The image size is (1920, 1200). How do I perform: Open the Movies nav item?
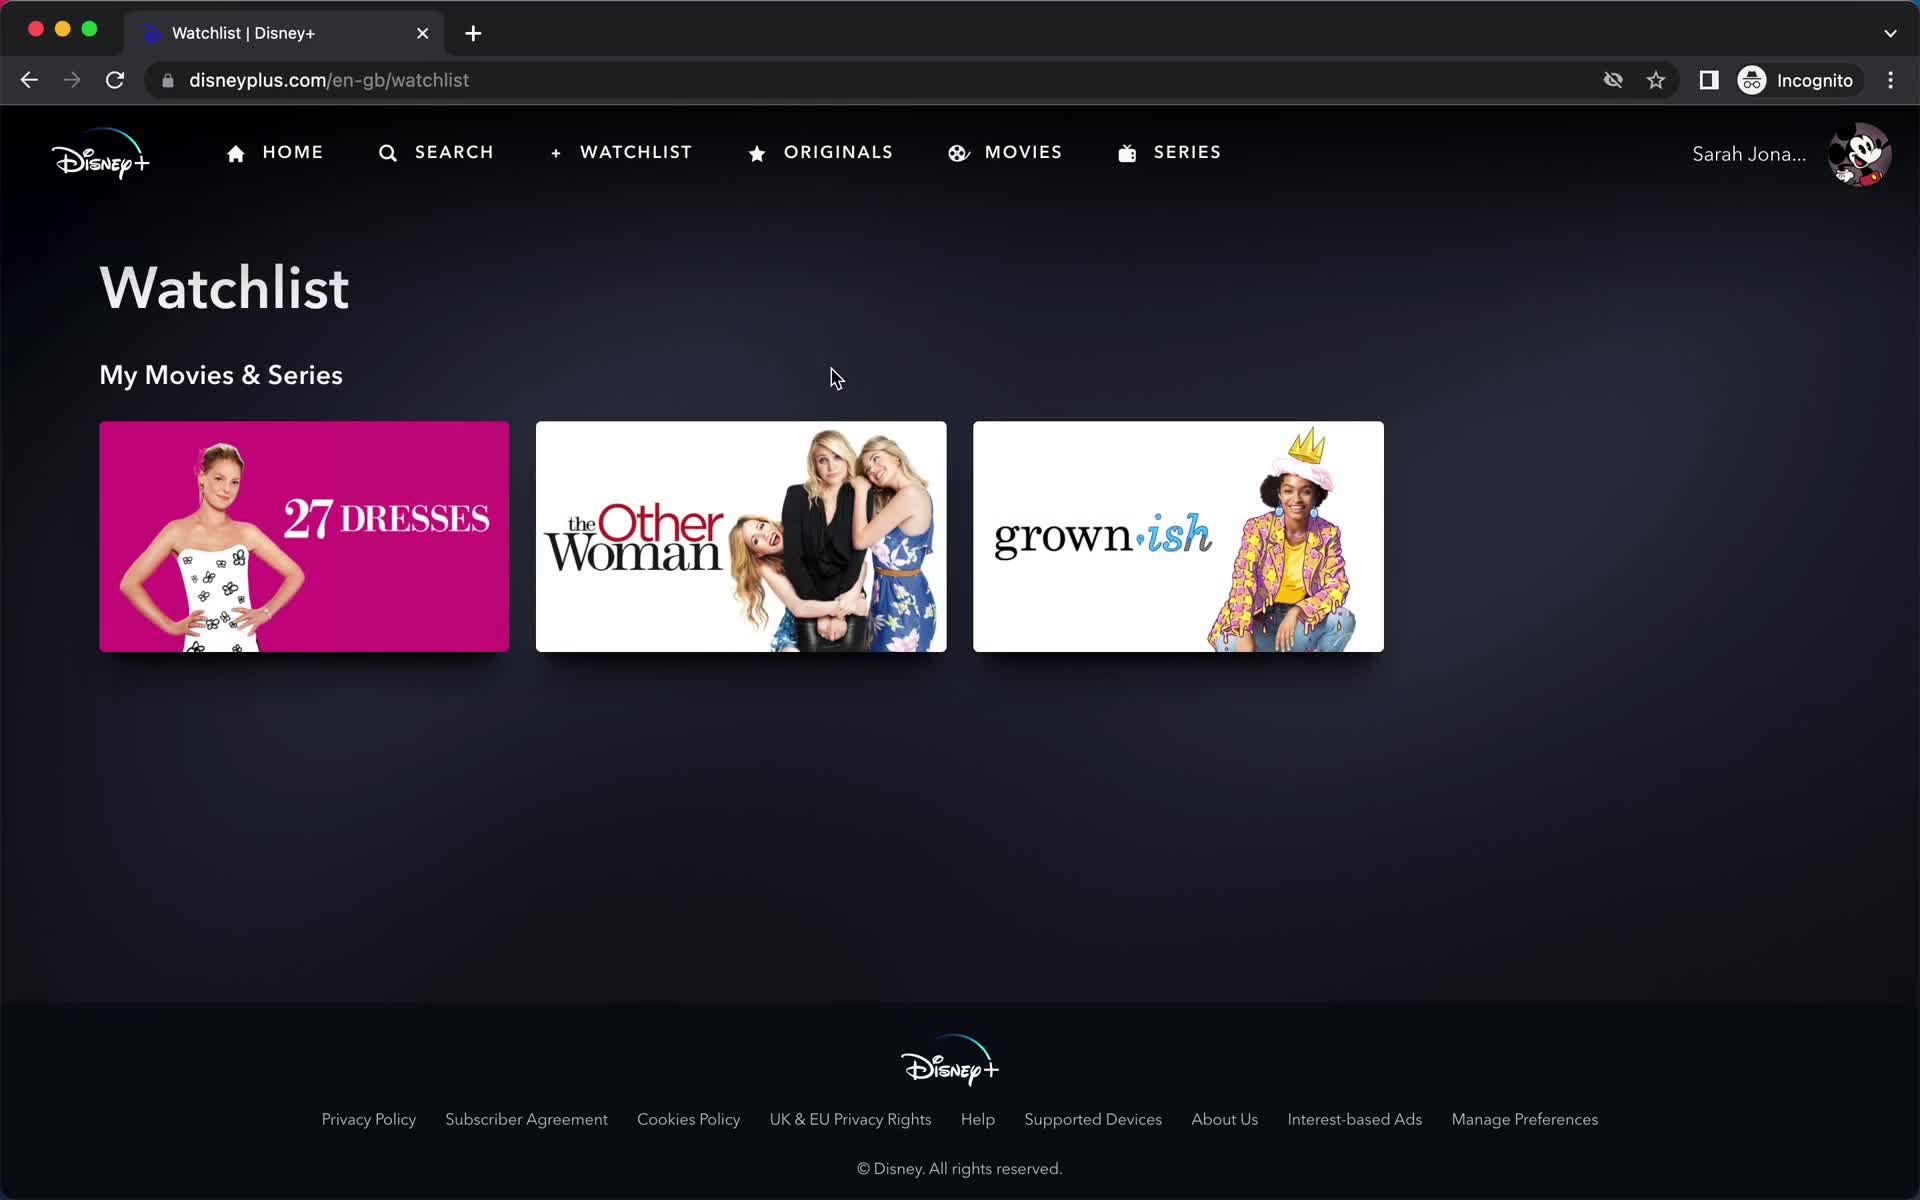coord(1005,153)
